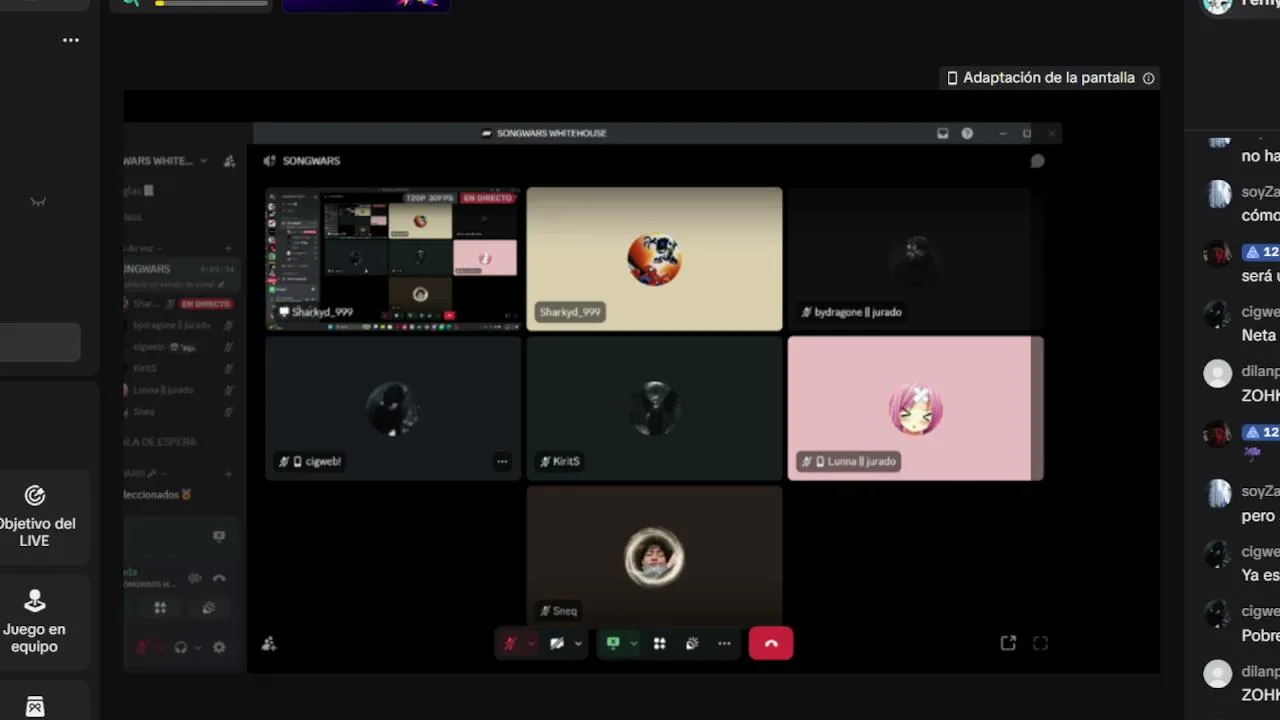This screenshot has height=720, width=1280.
Task: Open headphones output options arrow
Action: click(x=197, y=647)
